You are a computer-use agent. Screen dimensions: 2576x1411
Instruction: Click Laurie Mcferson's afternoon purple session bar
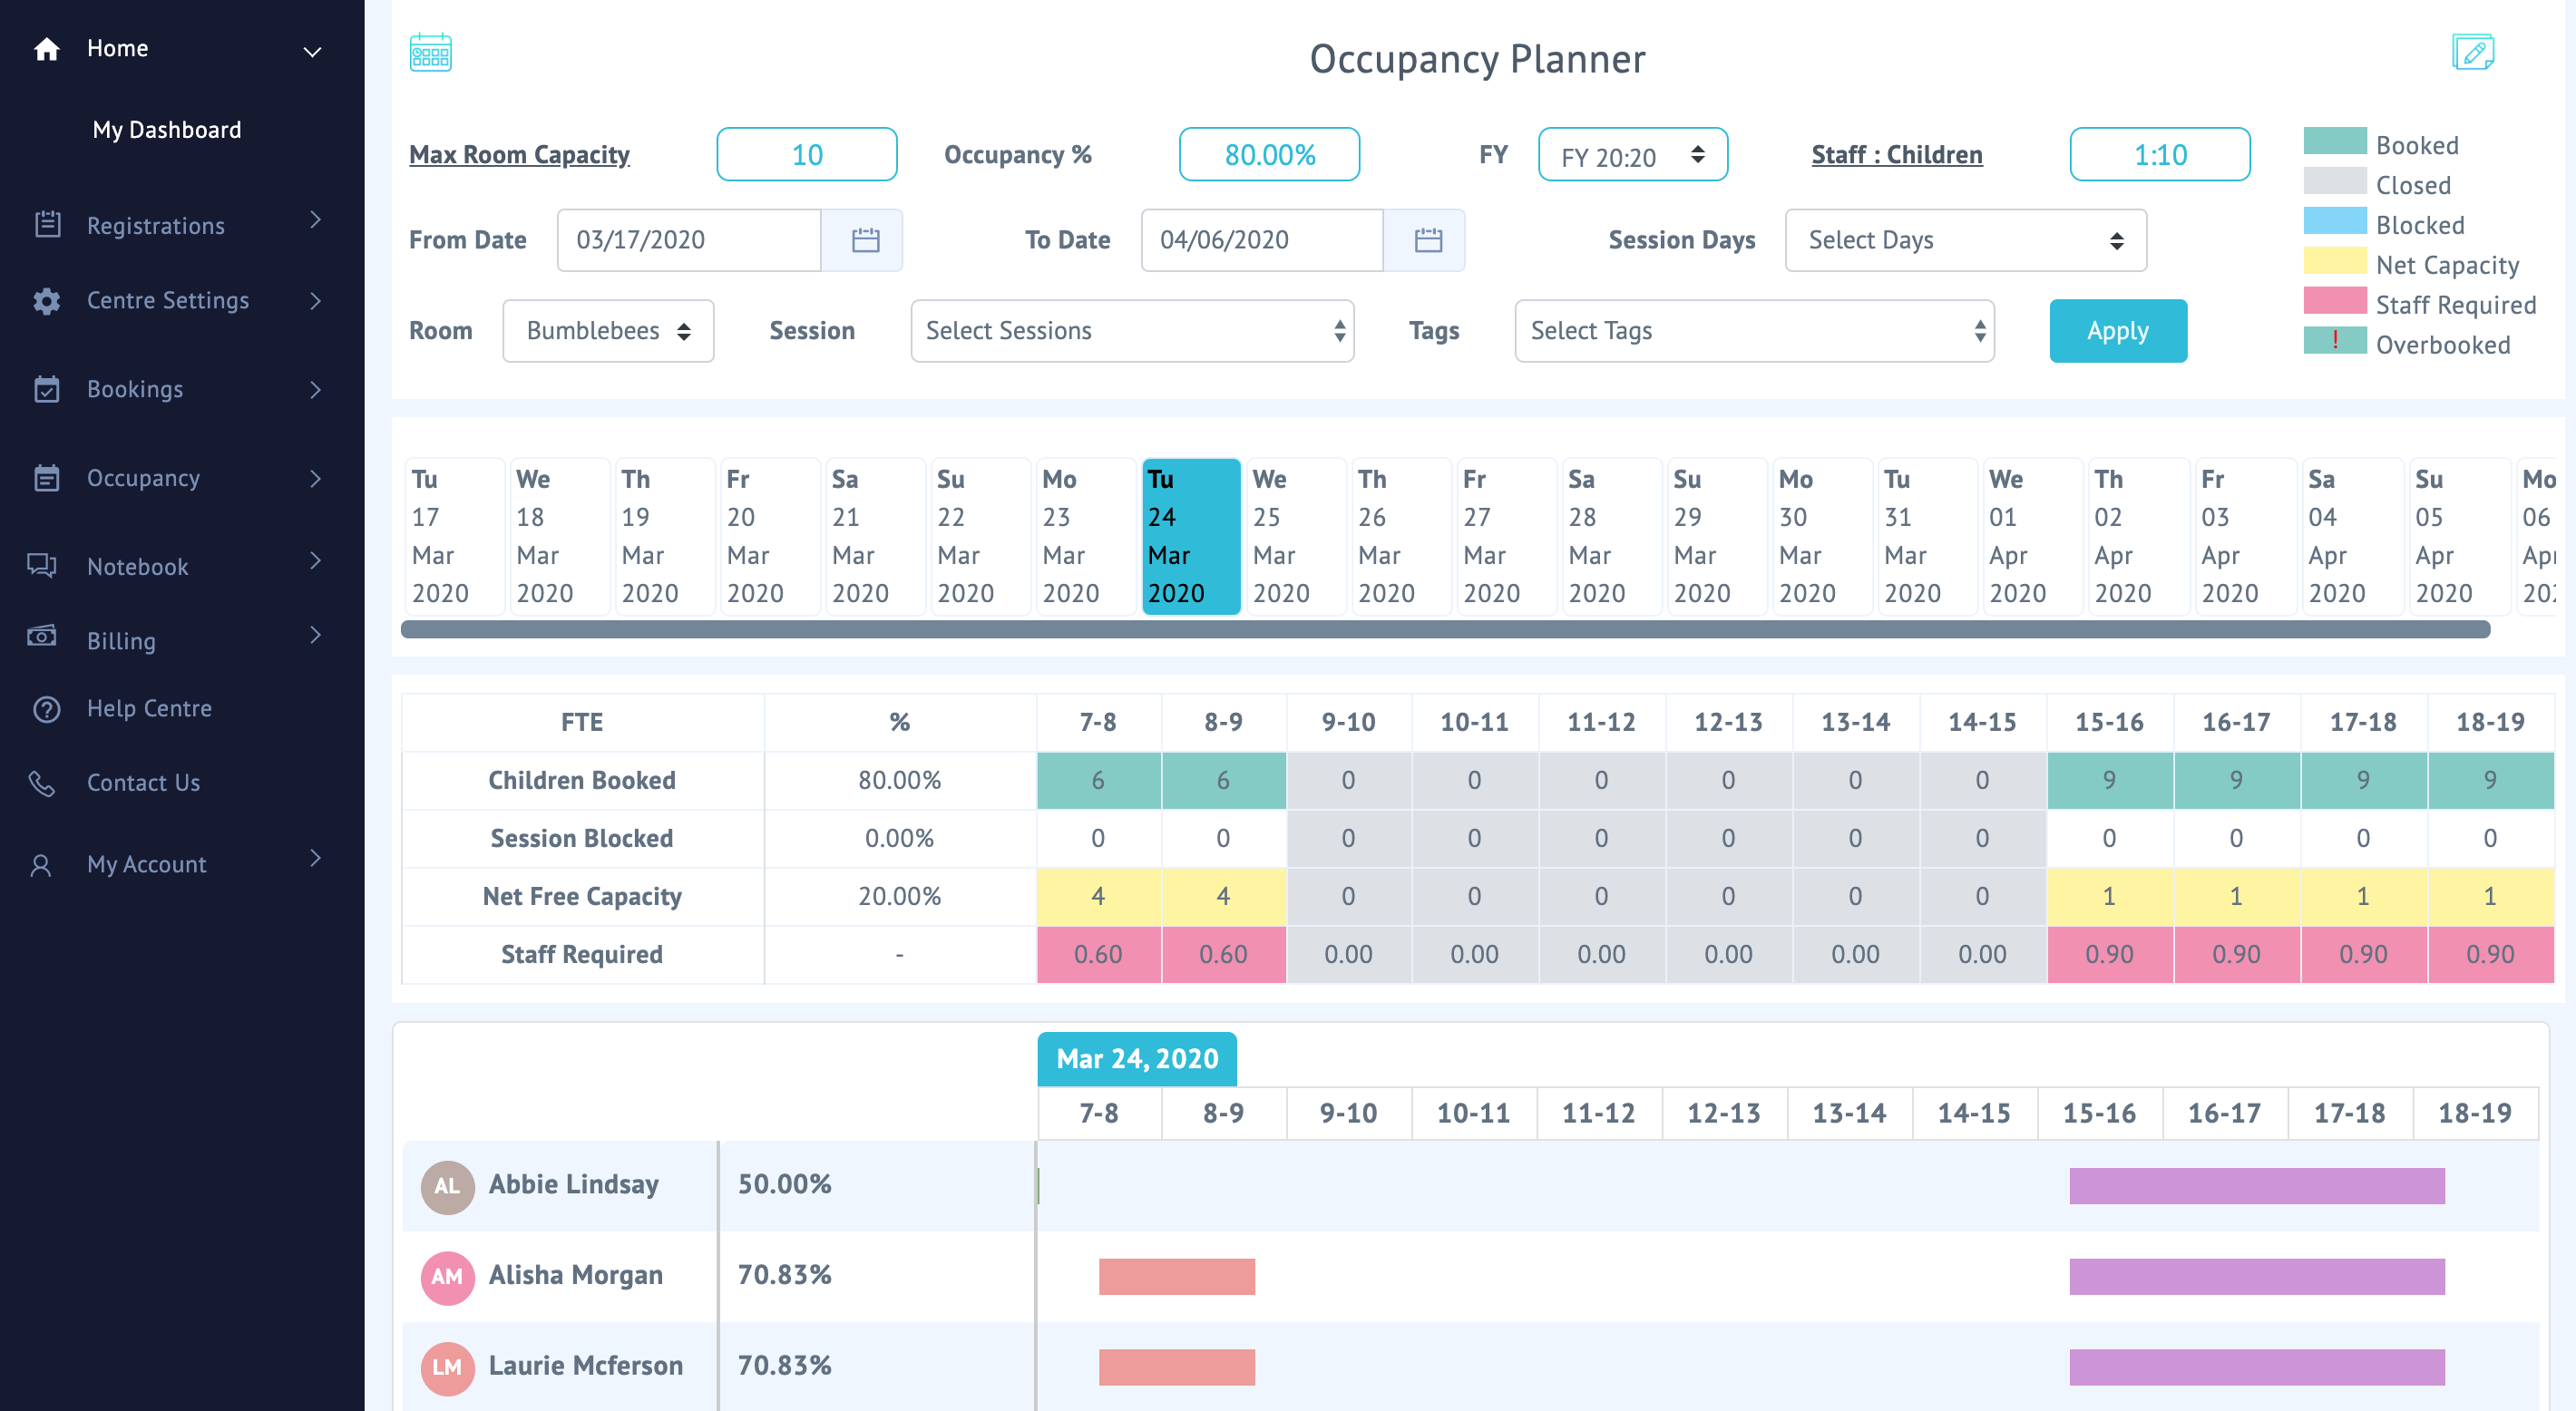[x=2257, y=1368]
